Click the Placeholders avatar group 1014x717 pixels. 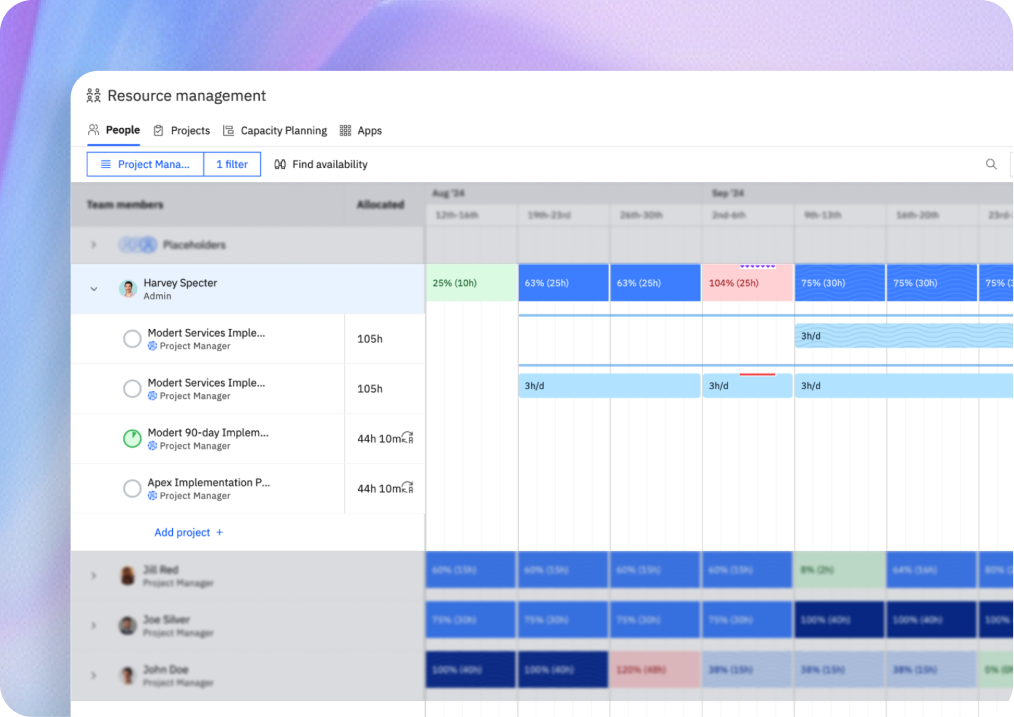[138, 245]
